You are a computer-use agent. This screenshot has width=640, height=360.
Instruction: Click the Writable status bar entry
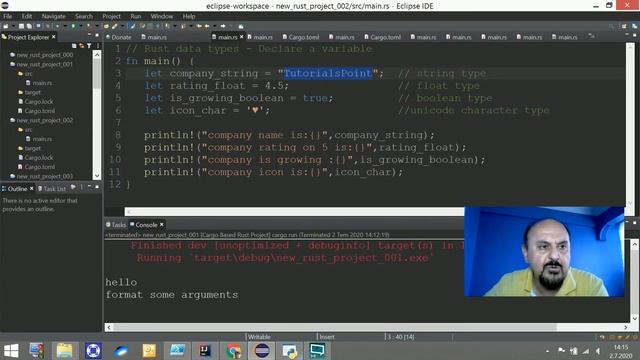click(x=260, y=337)
